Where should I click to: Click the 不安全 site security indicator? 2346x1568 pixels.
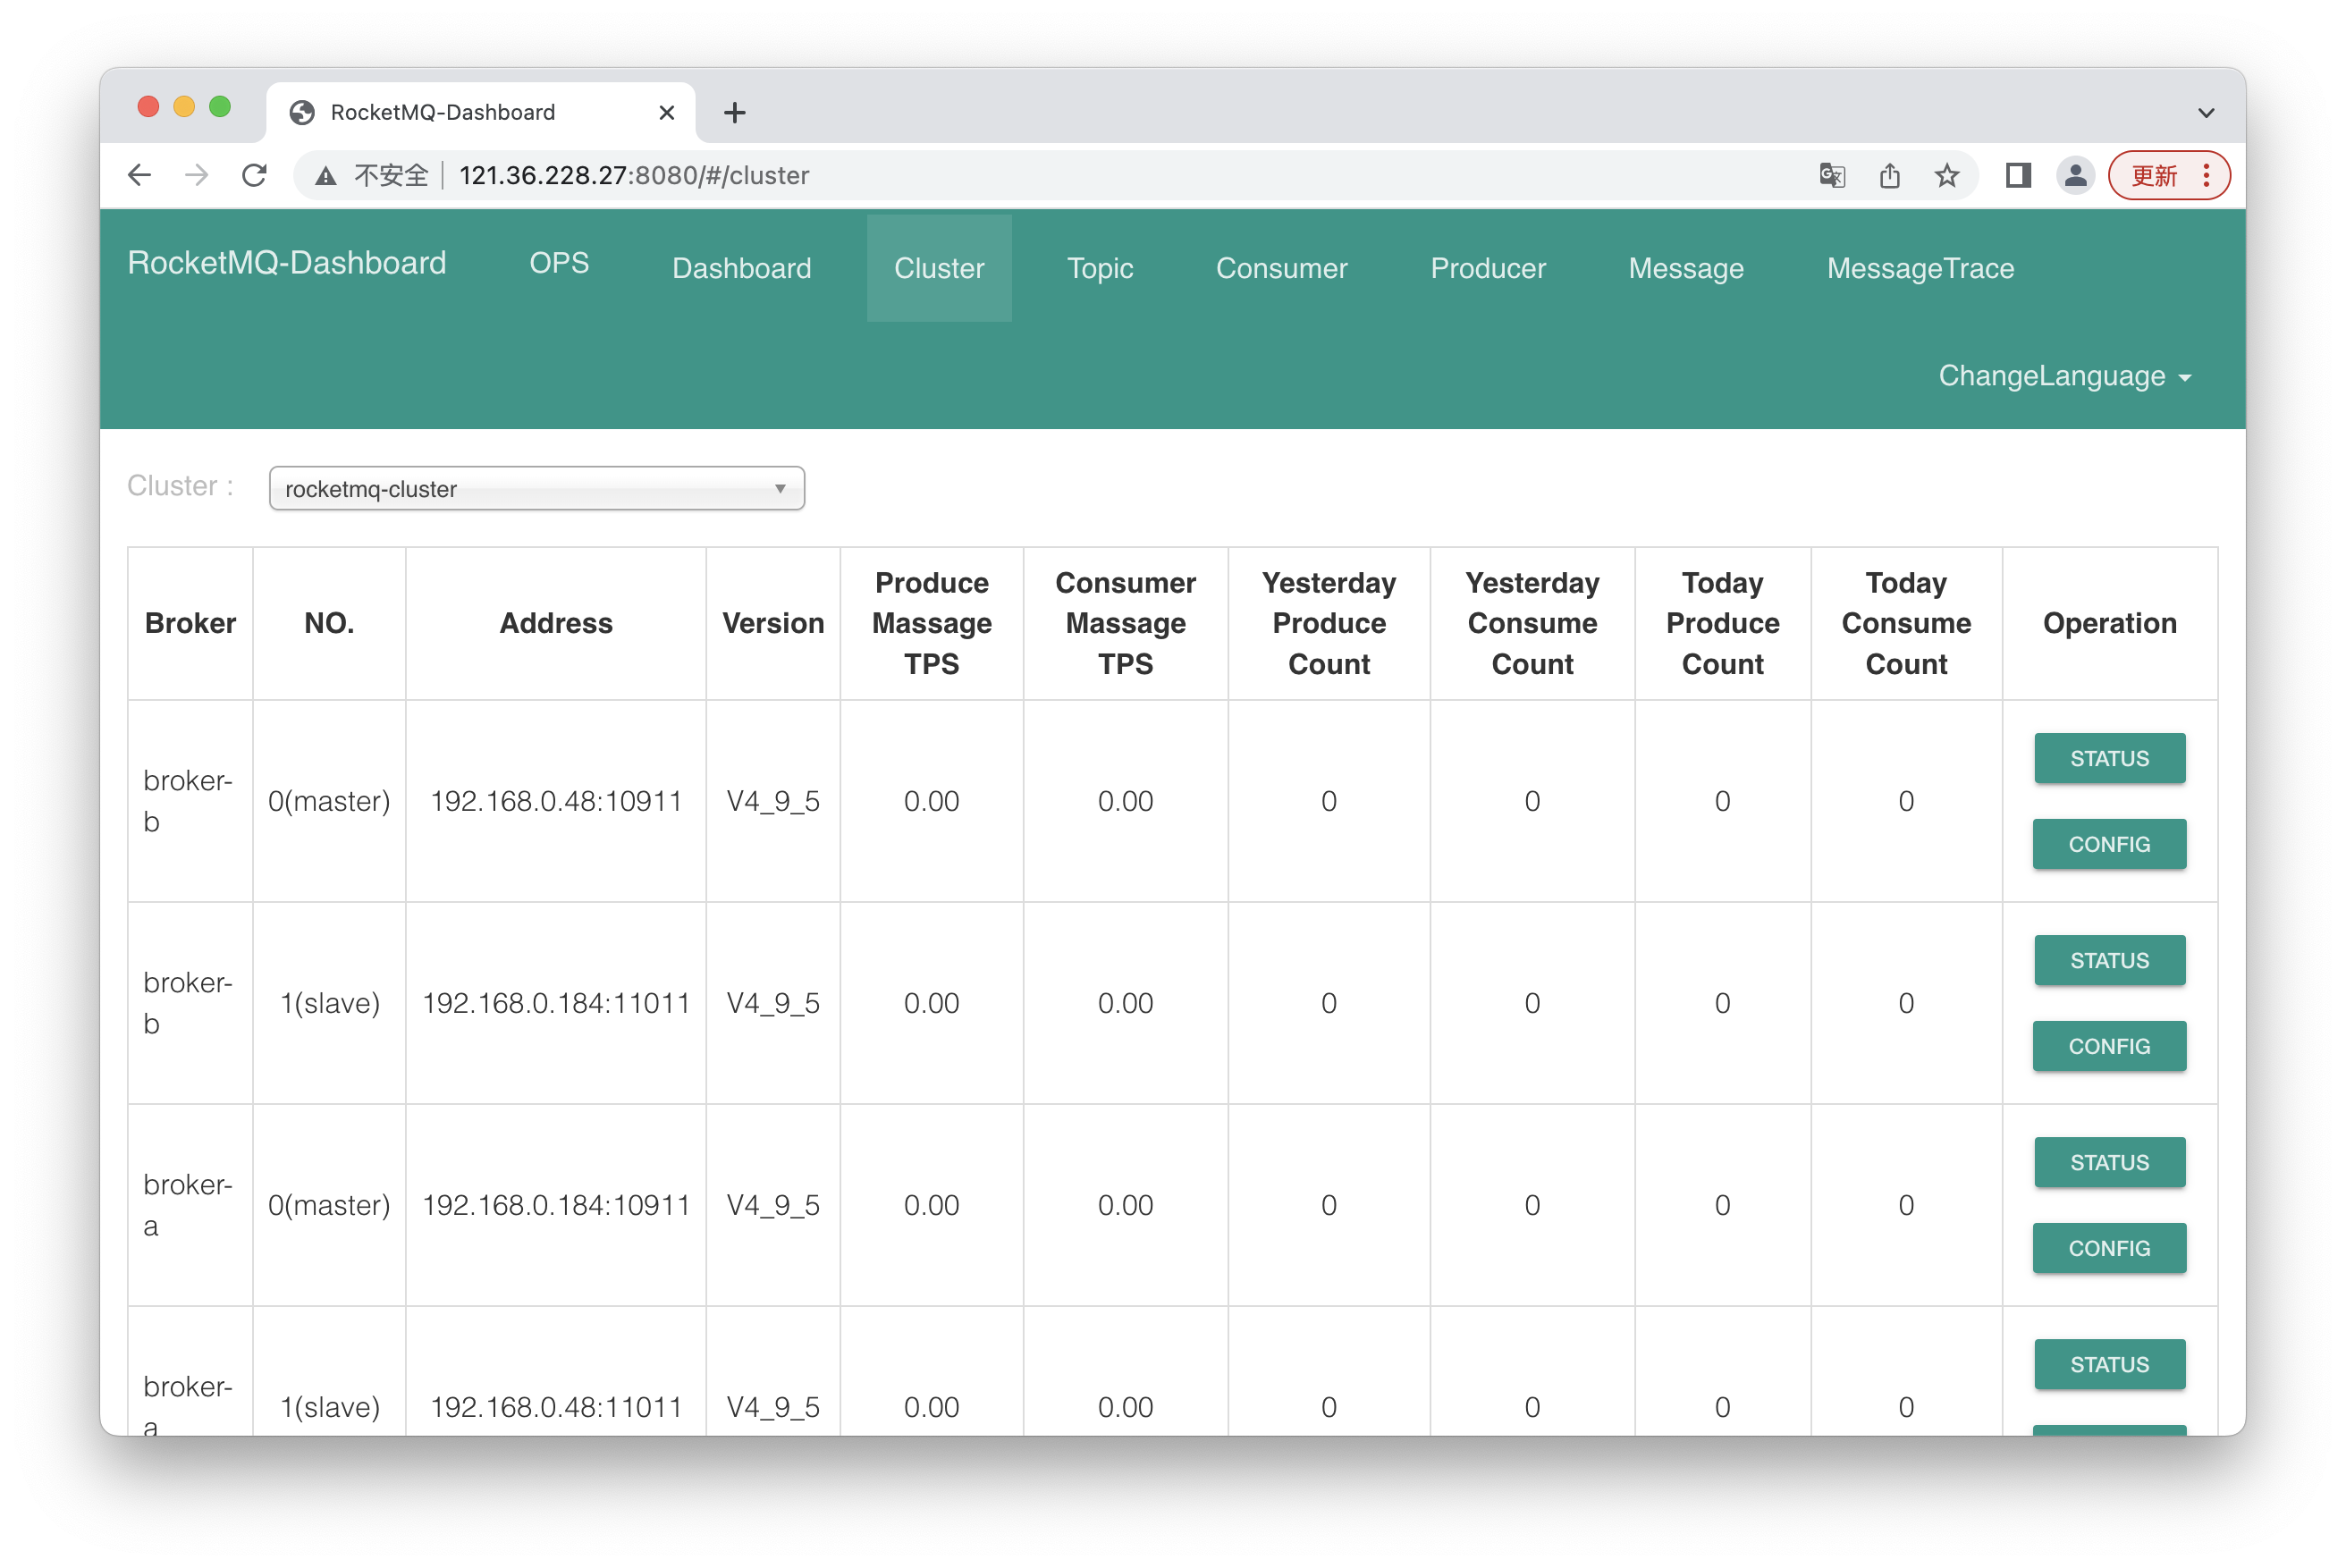(x=390, y=175)
